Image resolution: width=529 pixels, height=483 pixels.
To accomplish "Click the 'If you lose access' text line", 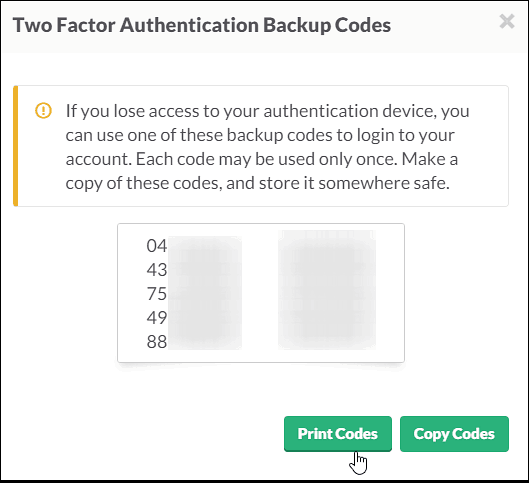I will click(x=268, y=111).
